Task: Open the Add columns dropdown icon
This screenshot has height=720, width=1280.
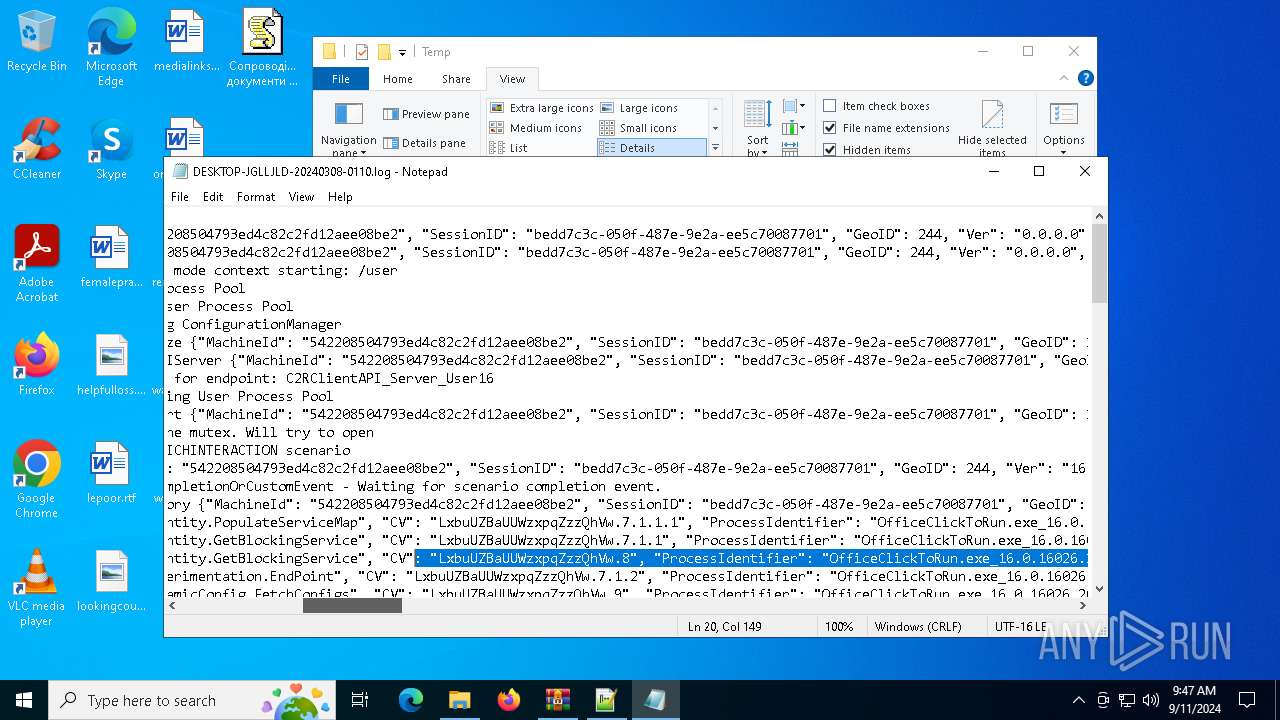Action: click(792, 128)
